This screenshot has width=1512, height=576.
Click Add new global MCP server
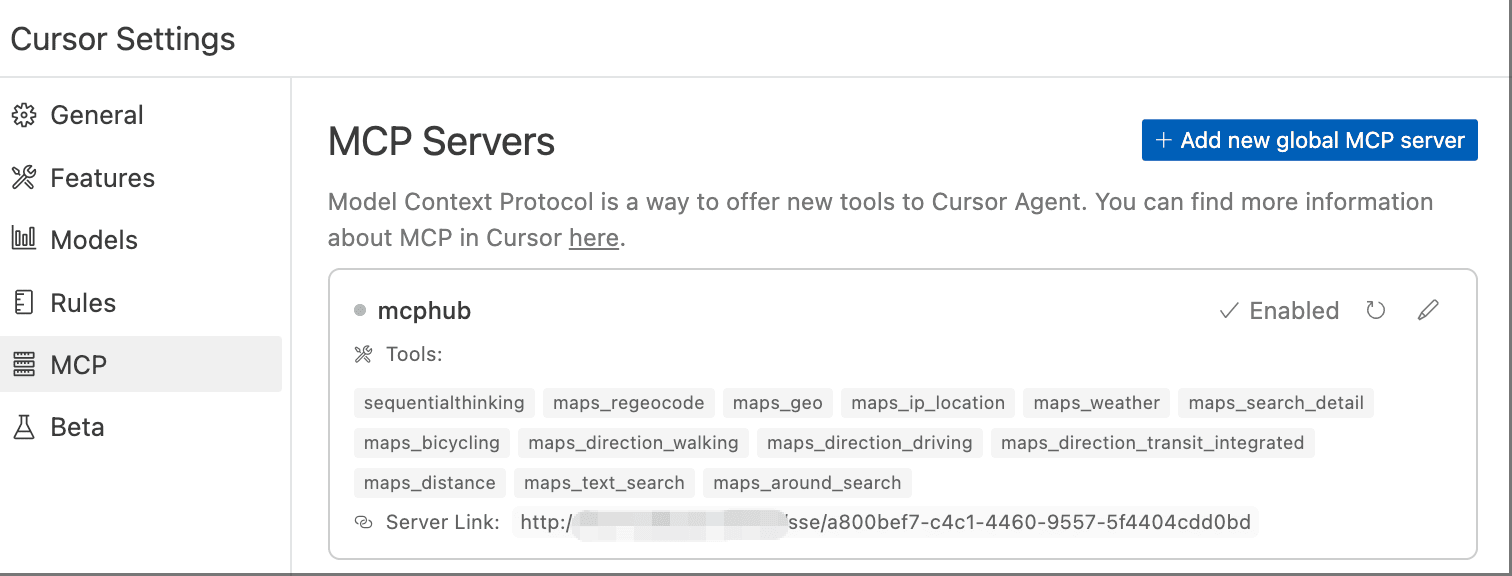(x=1309, y=139)
